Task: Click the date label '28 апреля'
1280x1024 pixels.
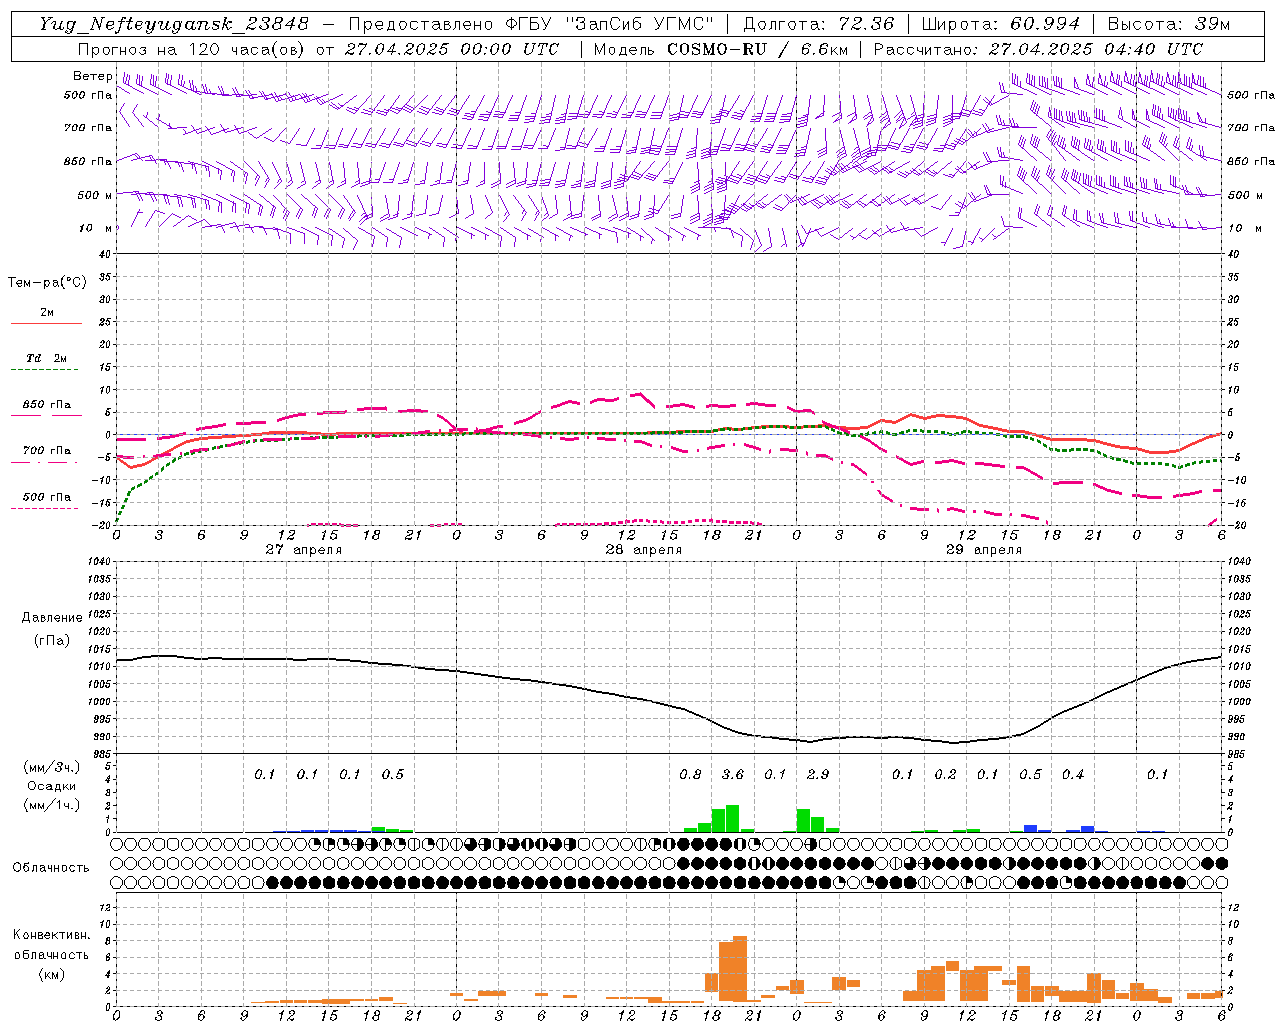Action: coord(644,549)
